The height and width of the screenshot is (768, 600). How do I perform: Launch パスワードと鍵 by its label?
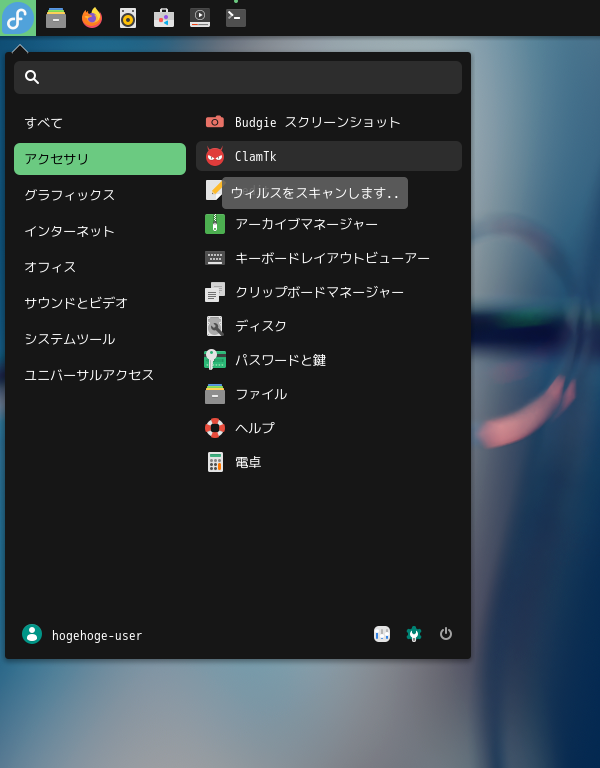tap(280, 360)
